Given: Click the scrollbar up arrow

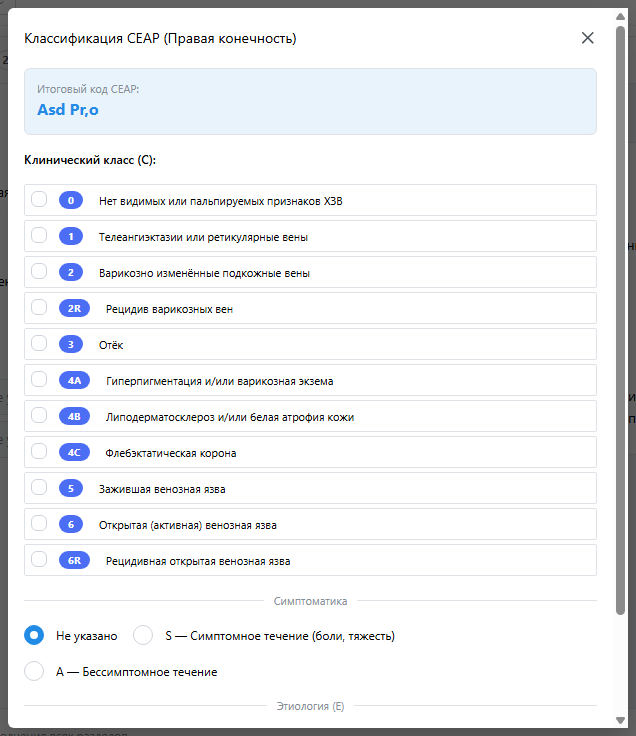Looking at the screenshot, I should [621, 16].
